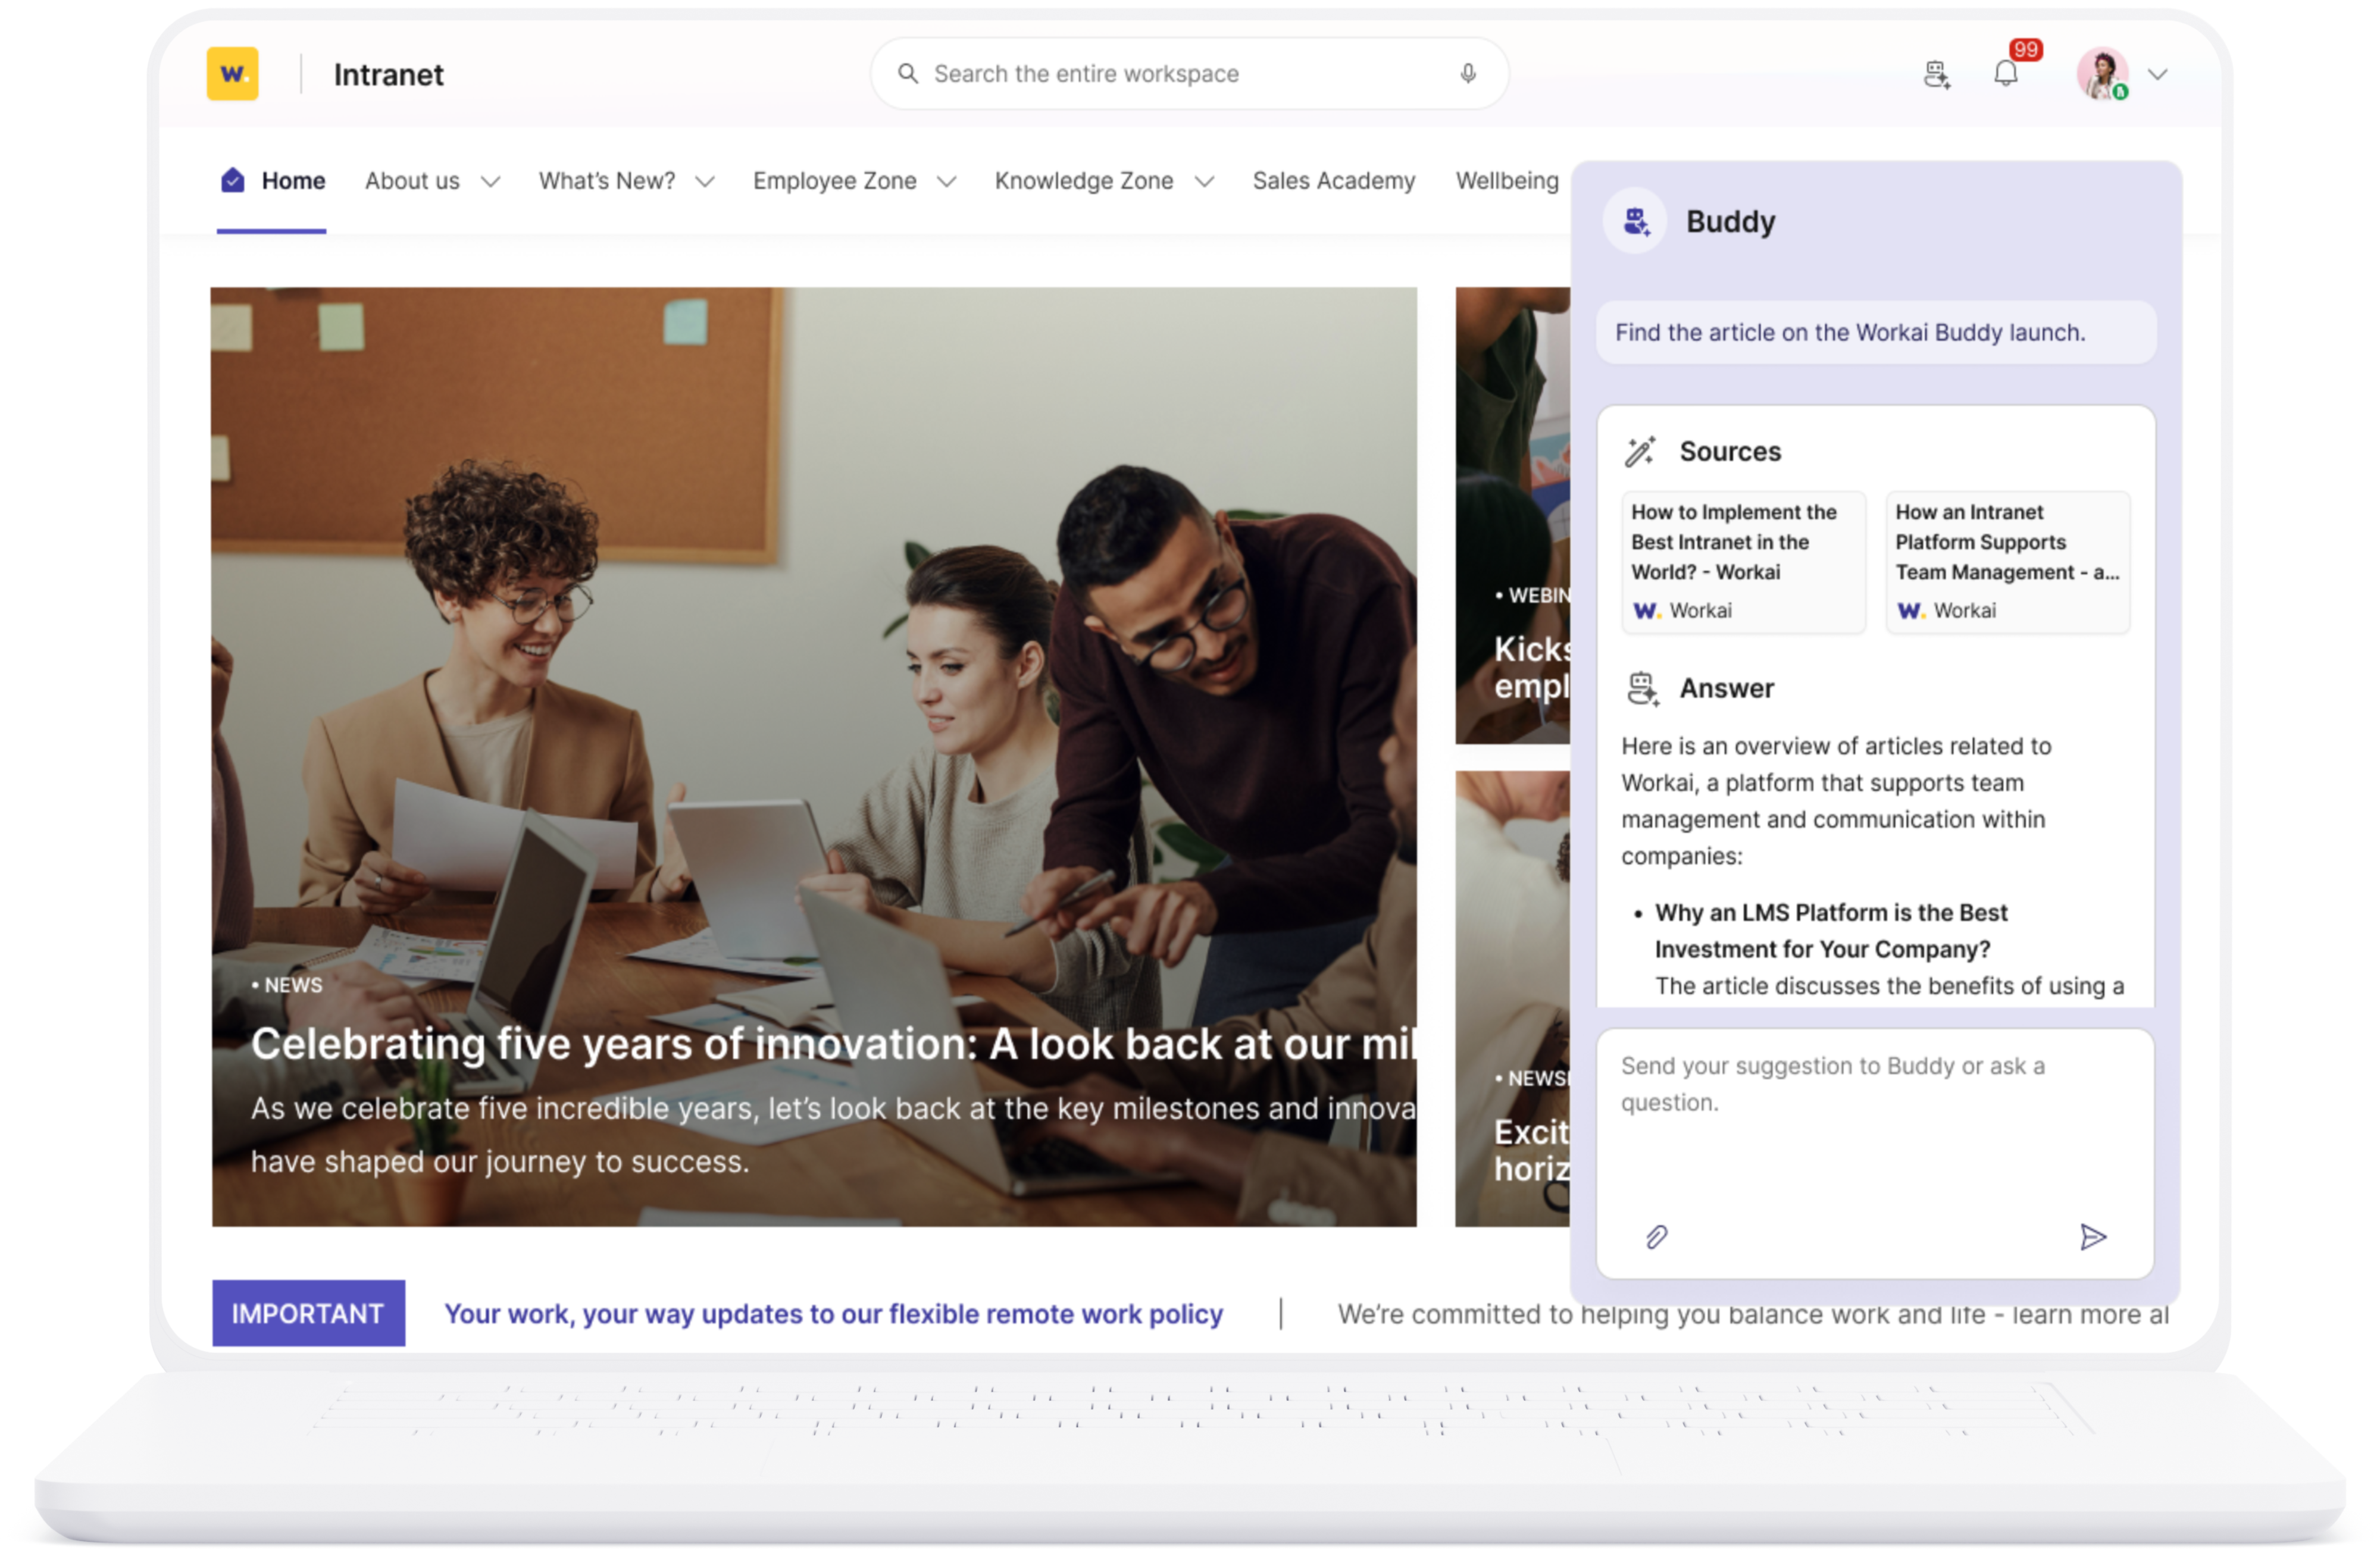
Task: Click the Buddy panel avatar icon
Action: click(x=1635, y=221)
